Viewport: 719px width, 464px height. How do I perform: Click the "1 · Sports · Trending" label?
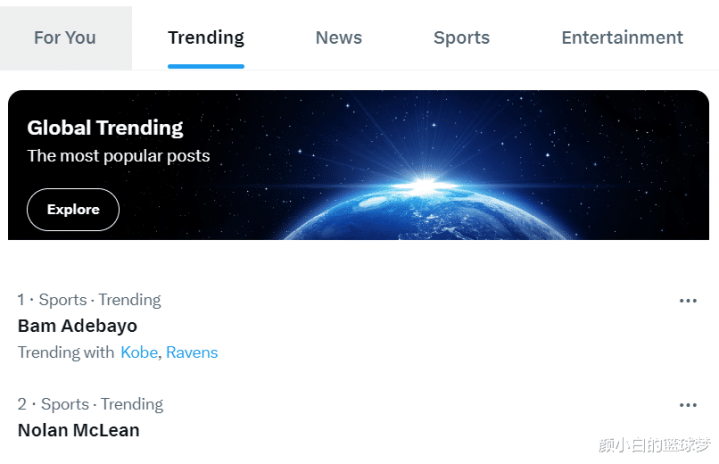click(x=89, y=300)
